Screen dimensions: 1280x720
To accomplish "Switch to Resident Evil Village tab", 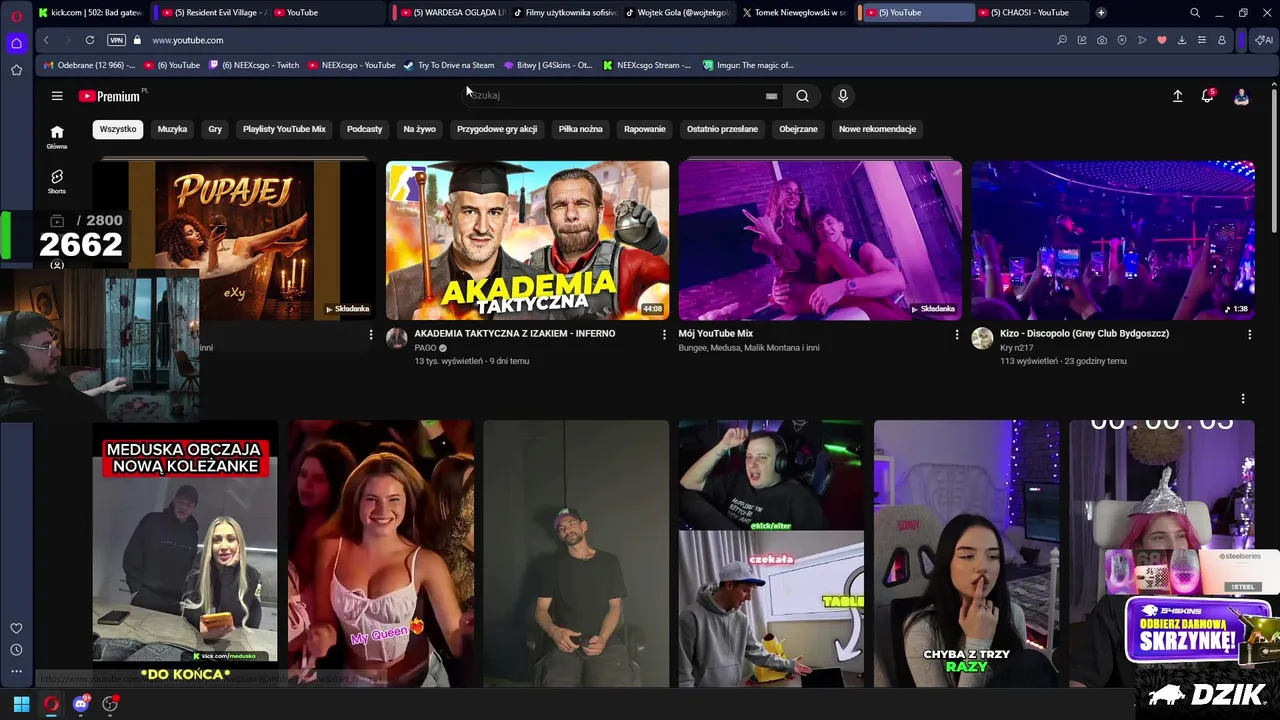I will tap(213, 13).
